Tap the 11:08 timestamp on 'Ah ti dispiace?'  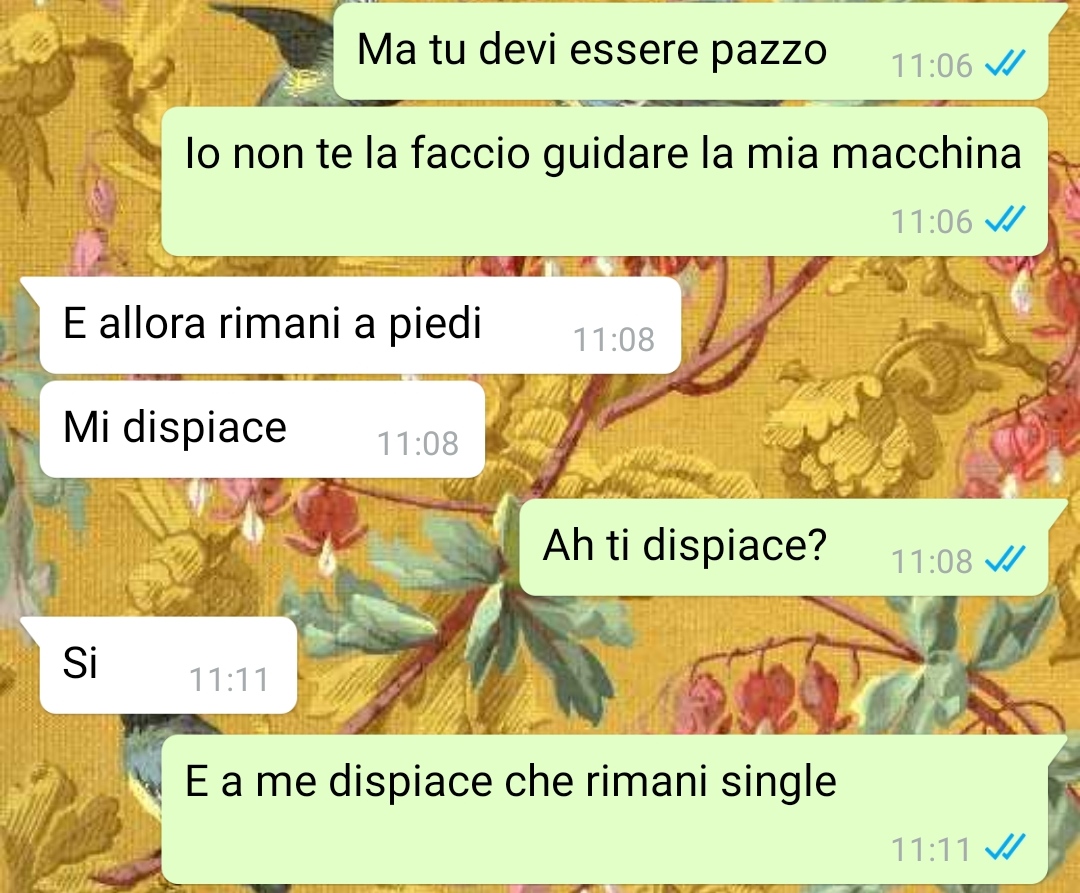931,561
